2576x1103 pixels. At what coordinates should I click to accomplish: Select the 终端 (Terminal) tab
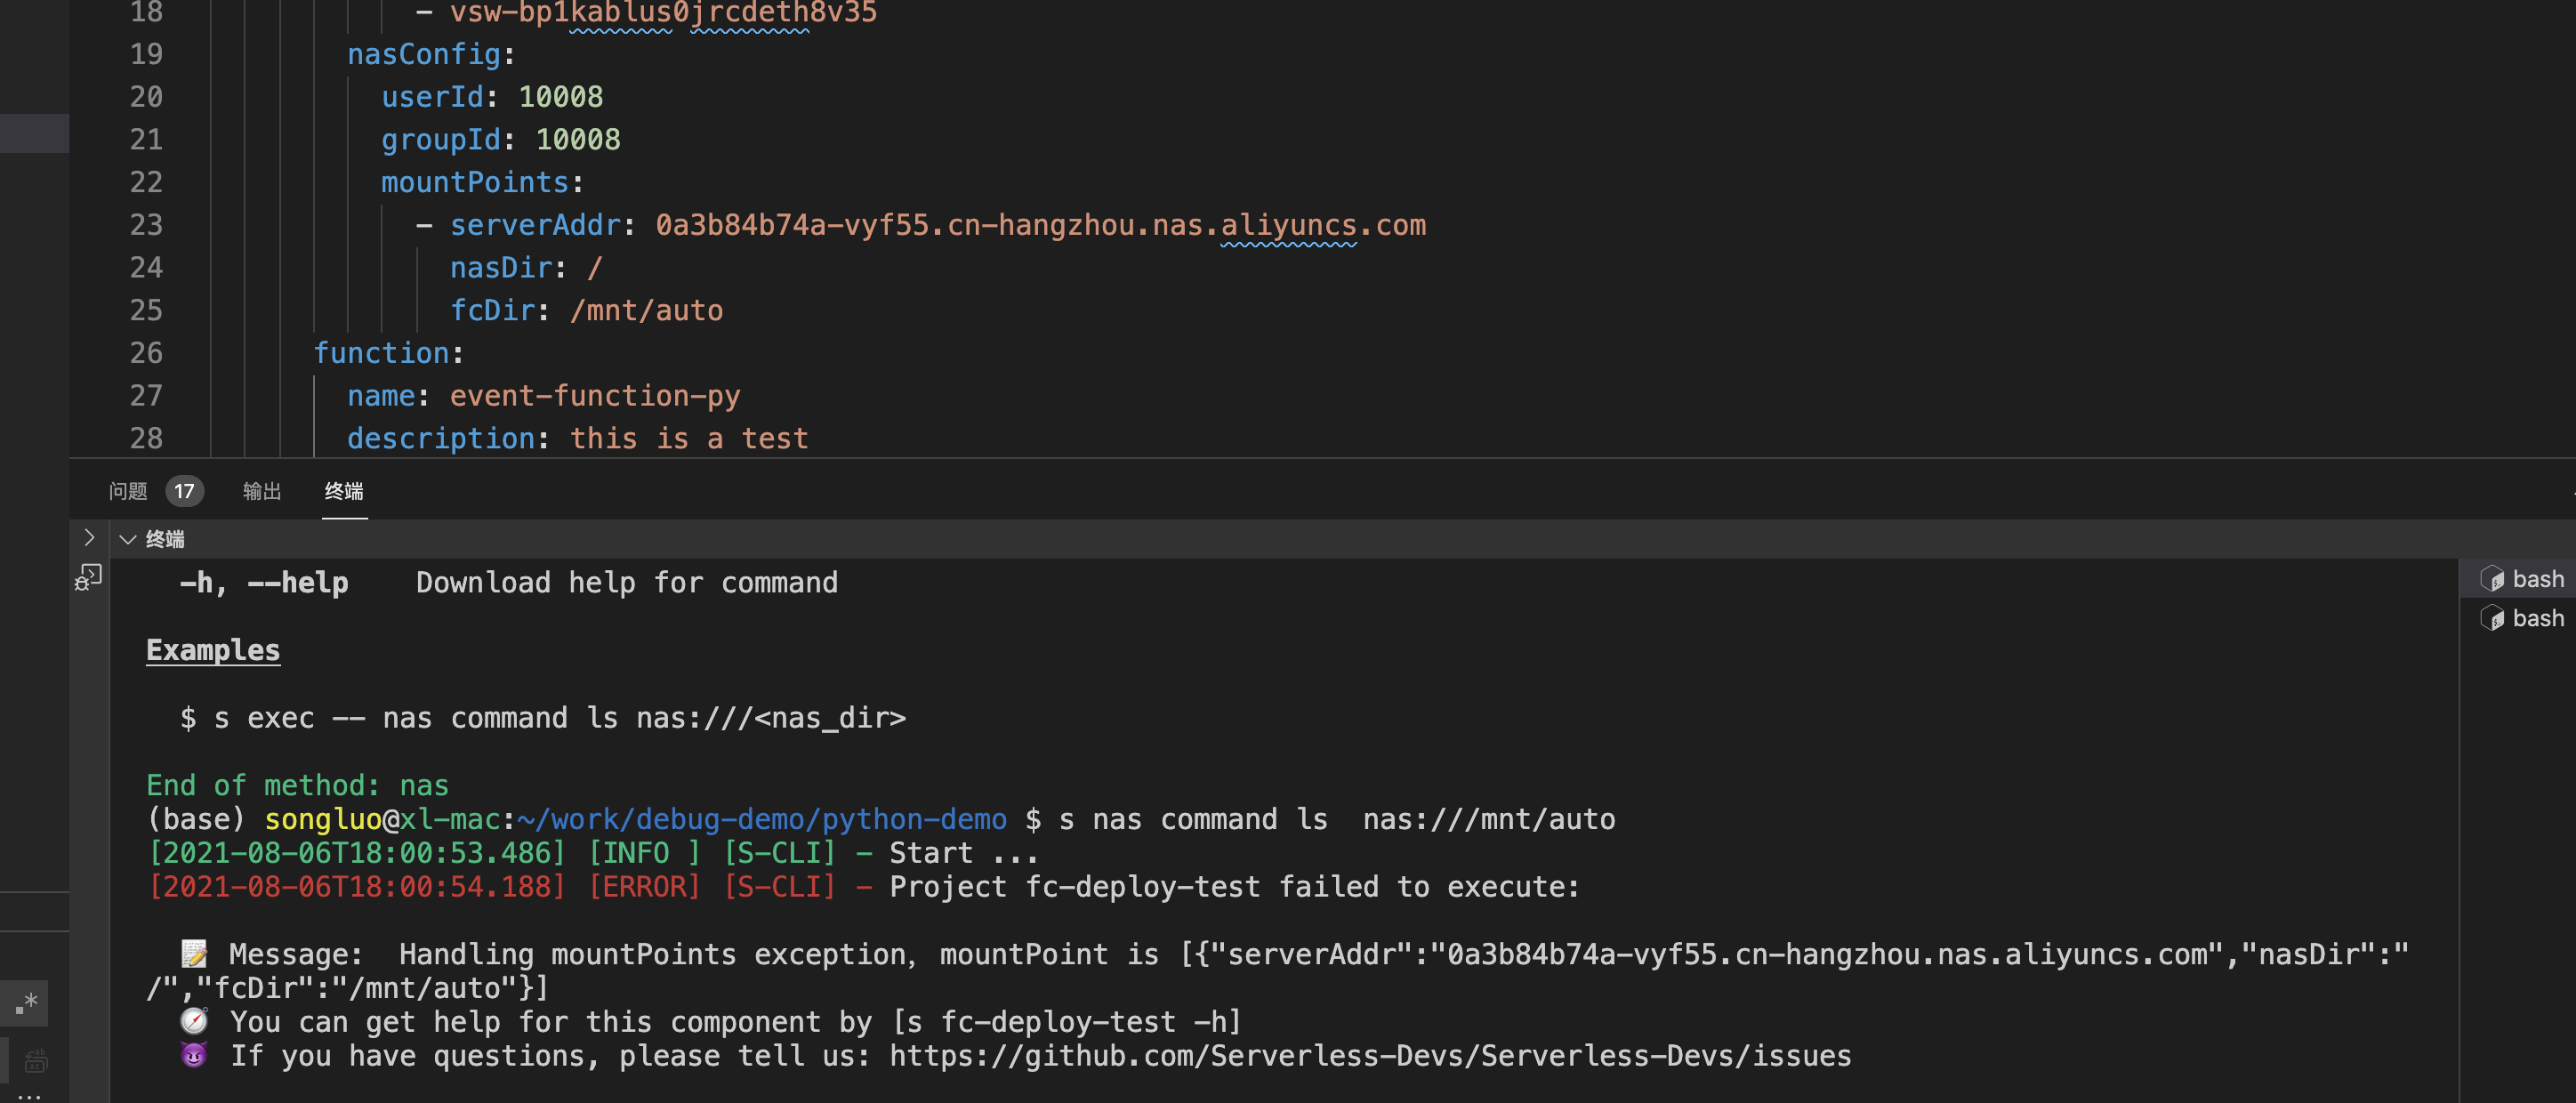pos(344,491)
